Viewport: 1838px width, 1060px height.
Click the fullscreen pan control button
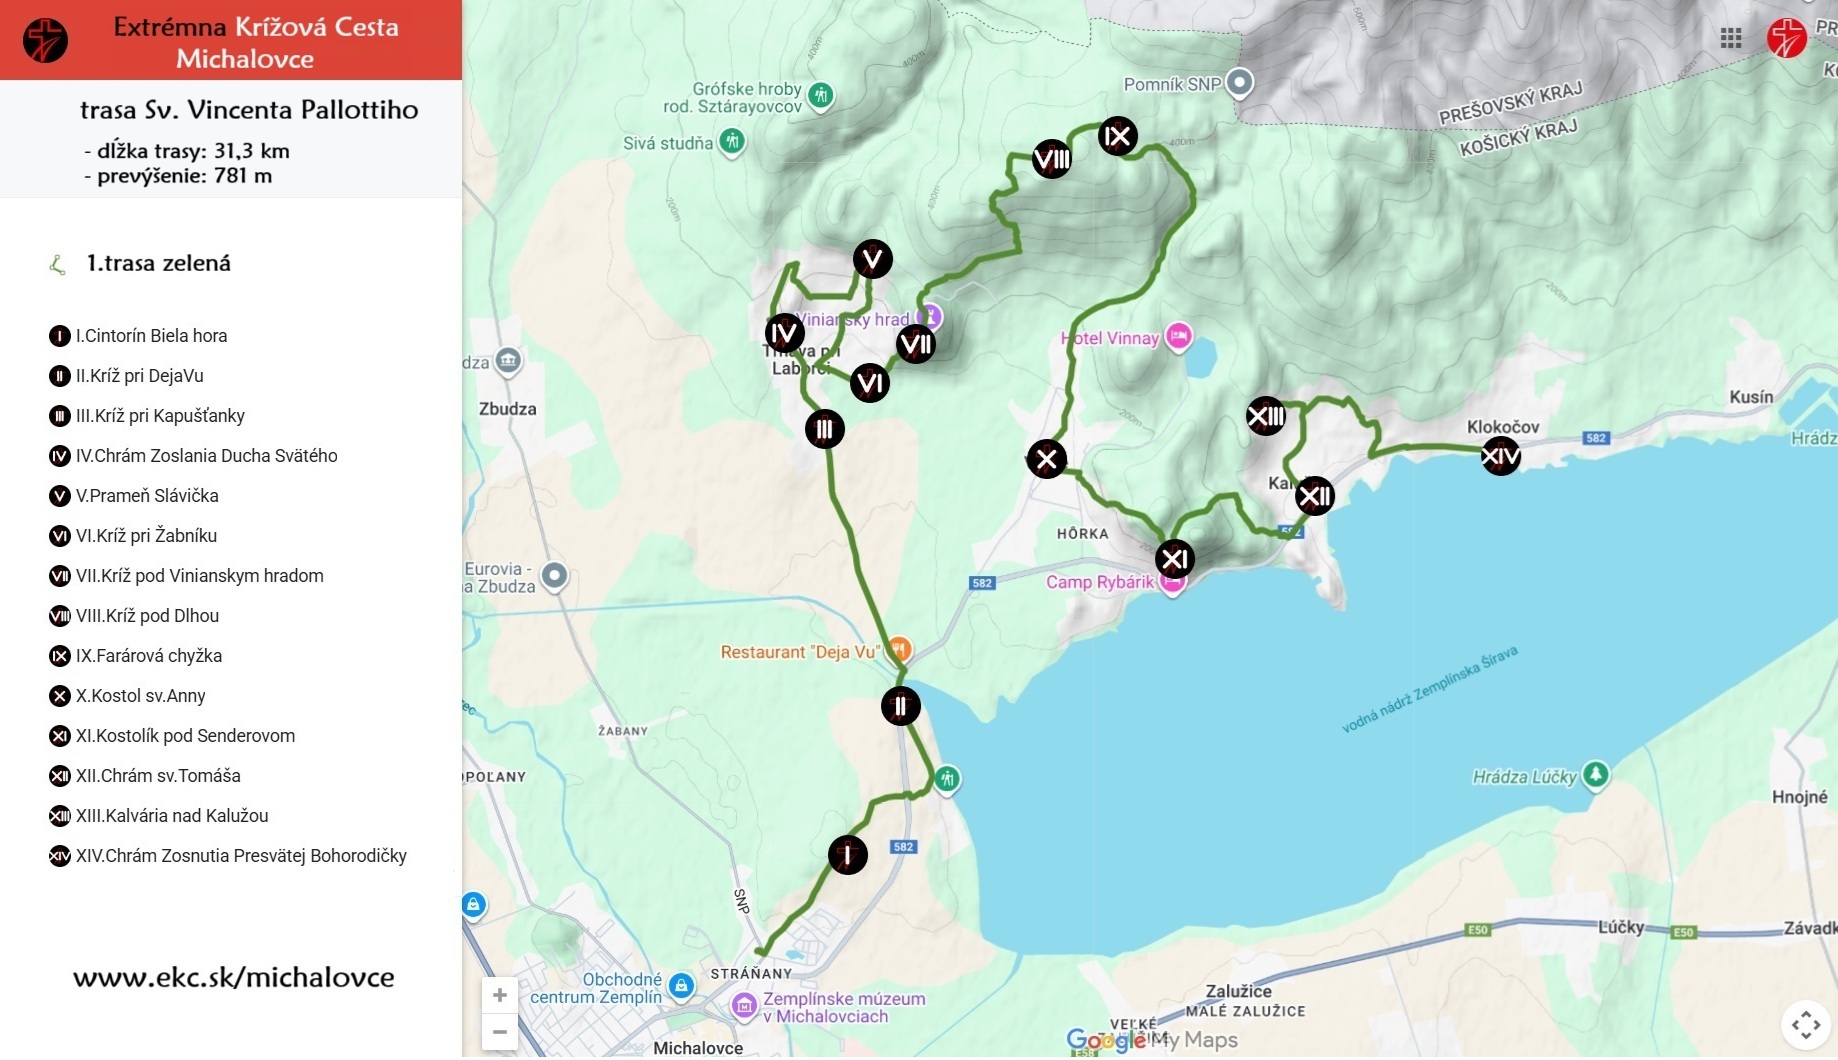(x=1805, y=1025)
